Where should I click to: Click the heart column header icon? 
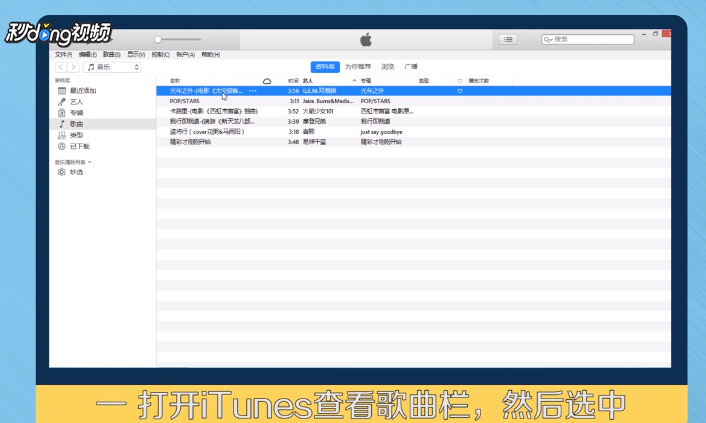tap(460, 81)
